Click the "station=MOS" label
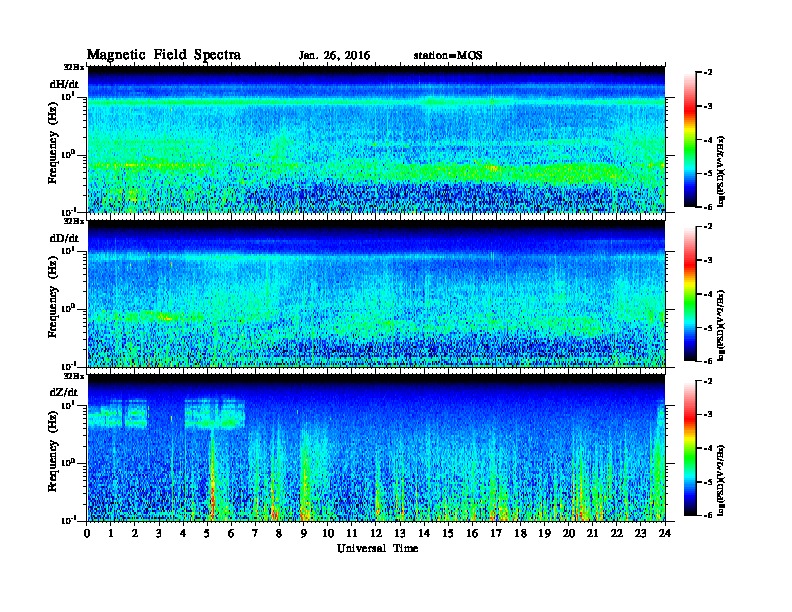The height and width of the screenshot is (612, 792). pos(448,56)
